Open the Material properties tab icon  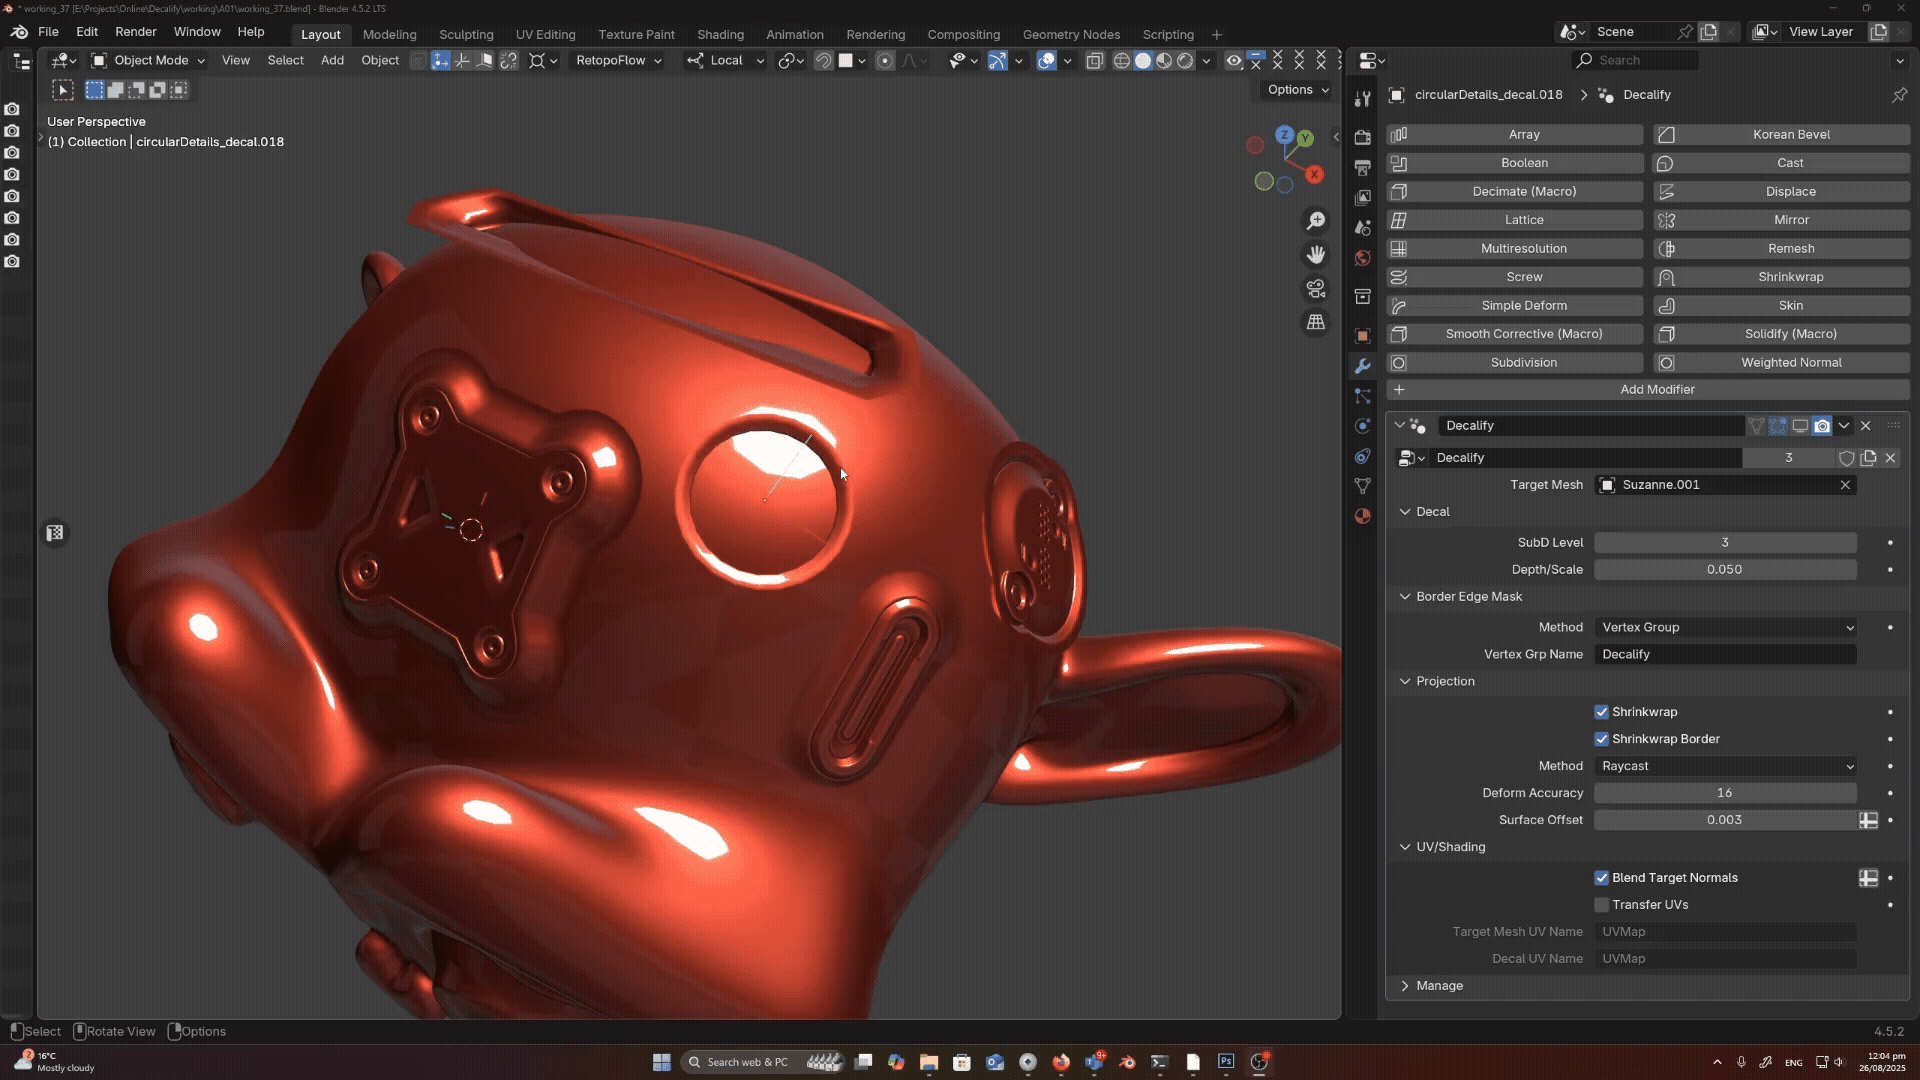coord(1362,516)
